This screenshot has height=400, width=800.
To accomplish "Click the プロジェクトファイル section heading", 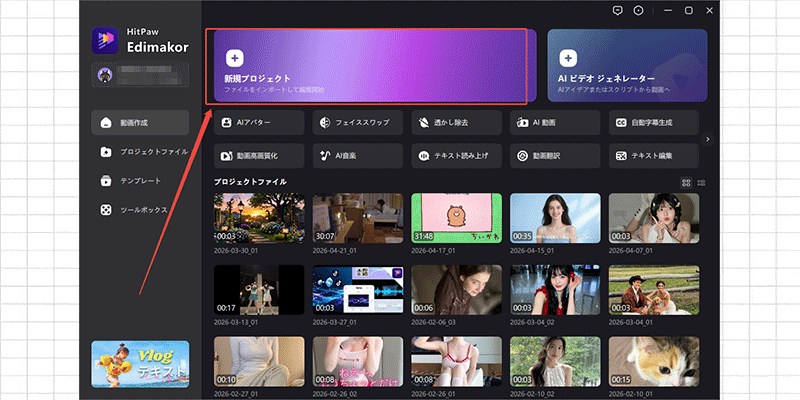I will tap(250, 182).
